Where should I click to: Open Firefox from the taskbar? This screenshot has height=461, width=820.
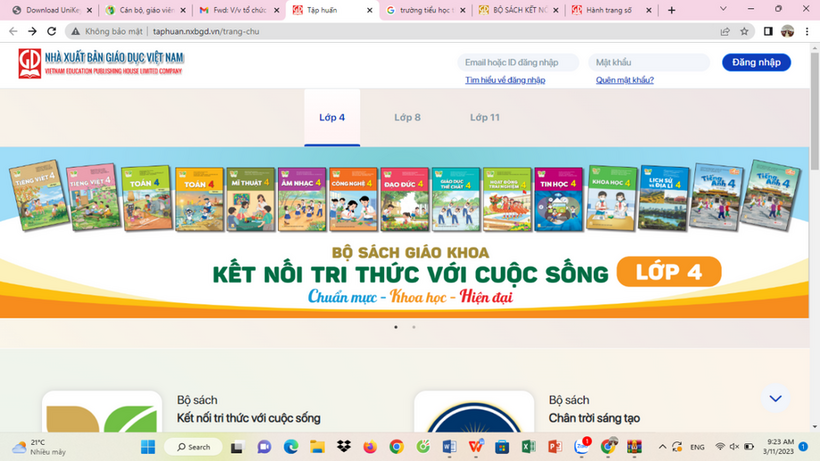click(370, 447)
